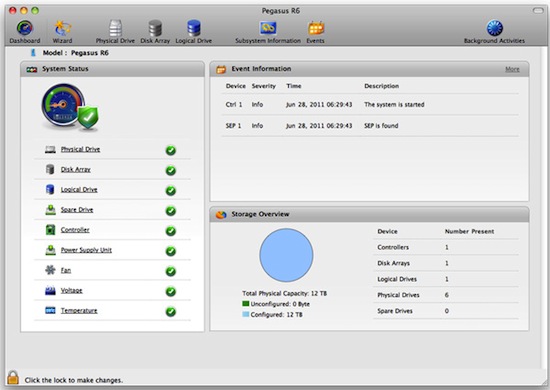This screenshot has width=550, height=390.
Task: Click the 'Total Physical Capacity: 12 TB' text
Action: click(284, 293)
